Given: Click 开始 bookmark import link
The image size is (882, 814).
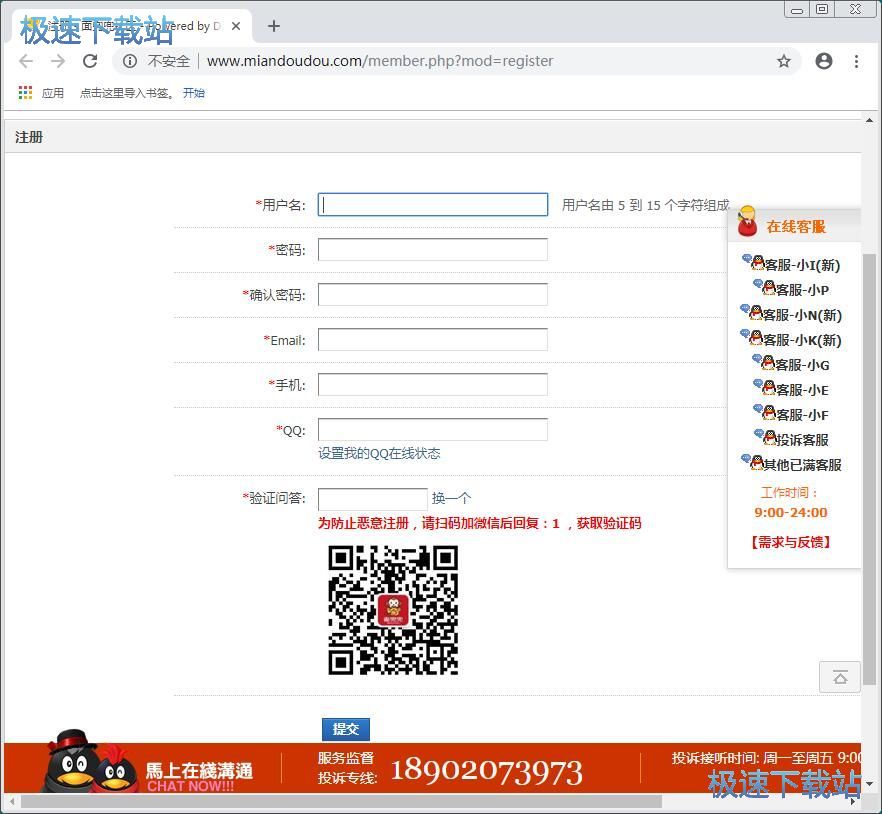Looking at the screenshot, I should 194,93.
